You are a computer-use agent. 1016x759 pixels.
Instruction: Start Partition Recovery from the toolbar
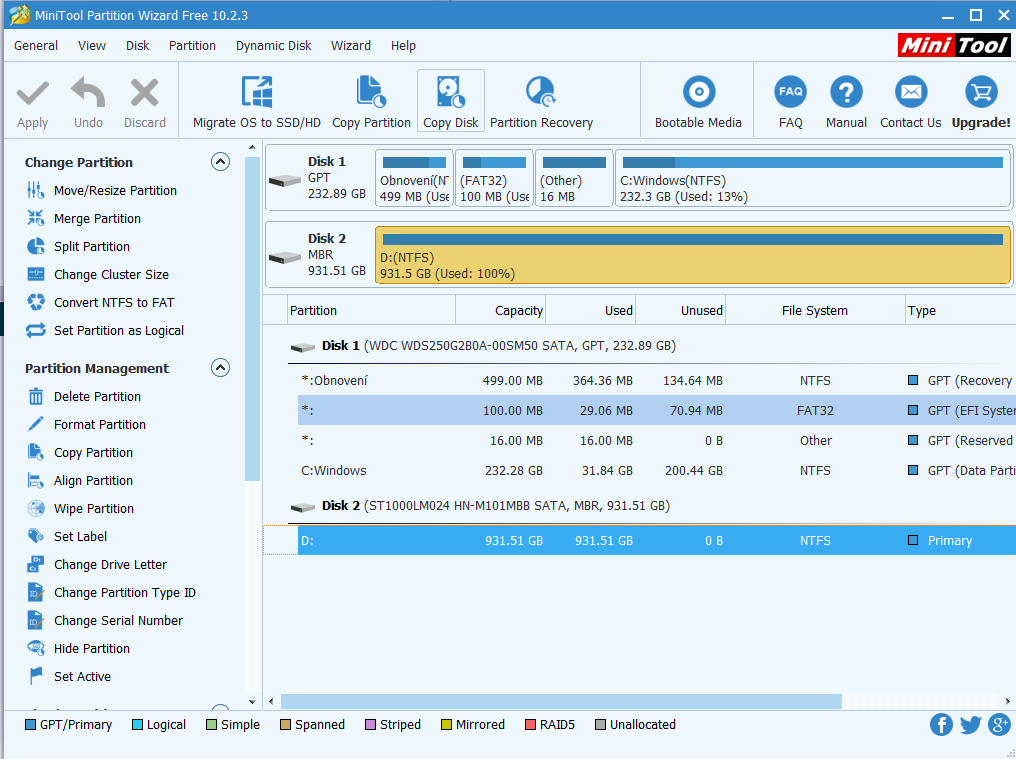541,93
